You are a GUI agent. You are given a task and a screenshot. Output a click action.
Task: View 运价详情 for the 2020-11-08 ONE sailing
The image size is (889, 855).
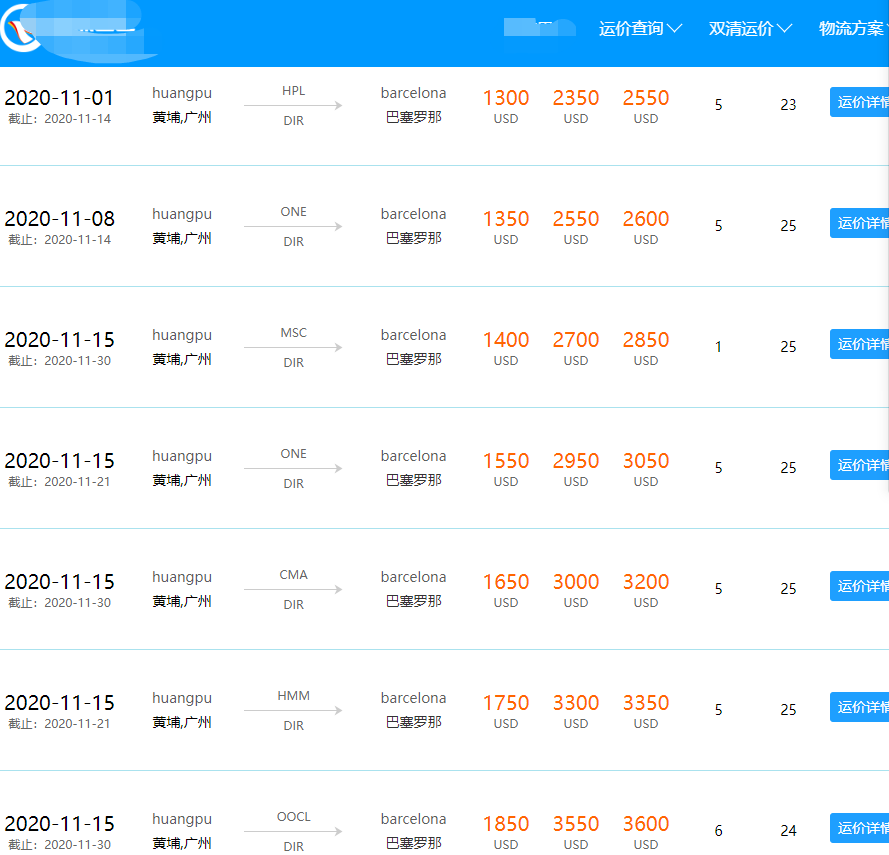coord(859,224)
